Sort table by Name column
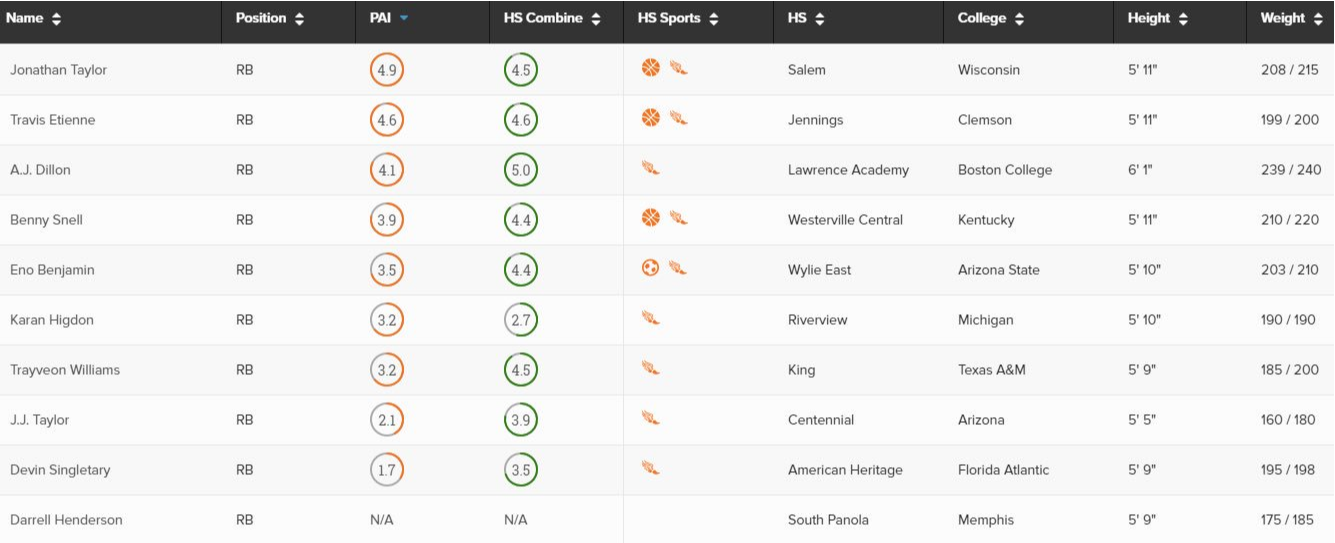Image resolution: width=1335 pixels, height=543 pixels. (34, 19)
